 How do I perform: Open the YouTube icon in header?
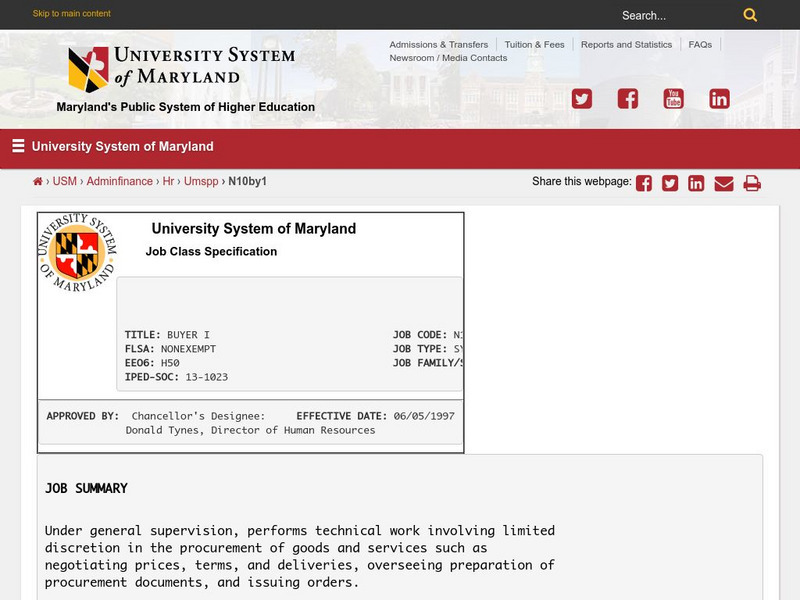pos(673,98)
